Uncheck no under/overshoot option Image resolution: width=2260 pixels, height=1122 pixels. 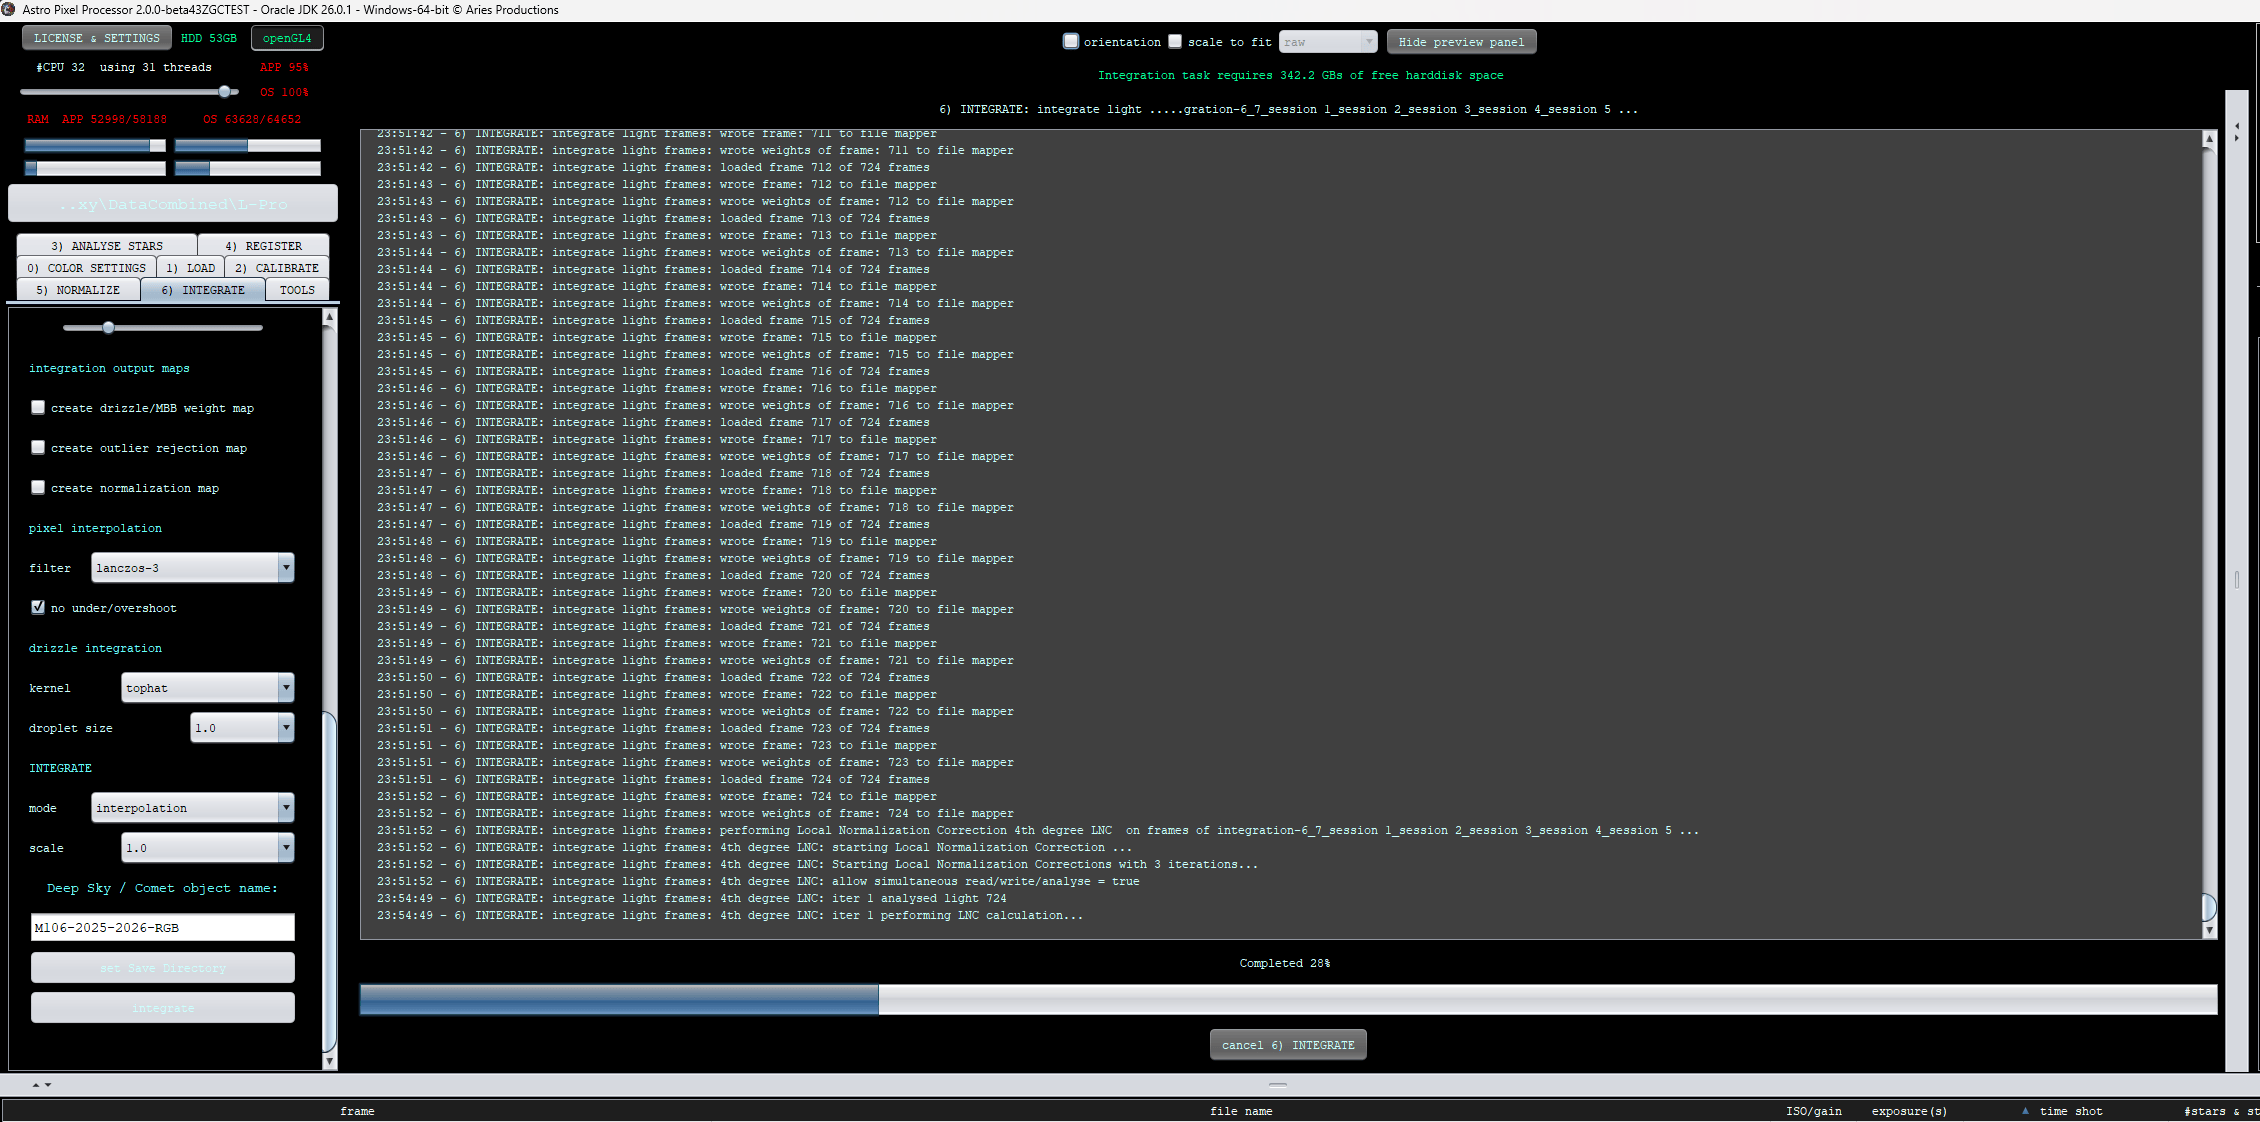pyautogui.click(x=38, y=607)
